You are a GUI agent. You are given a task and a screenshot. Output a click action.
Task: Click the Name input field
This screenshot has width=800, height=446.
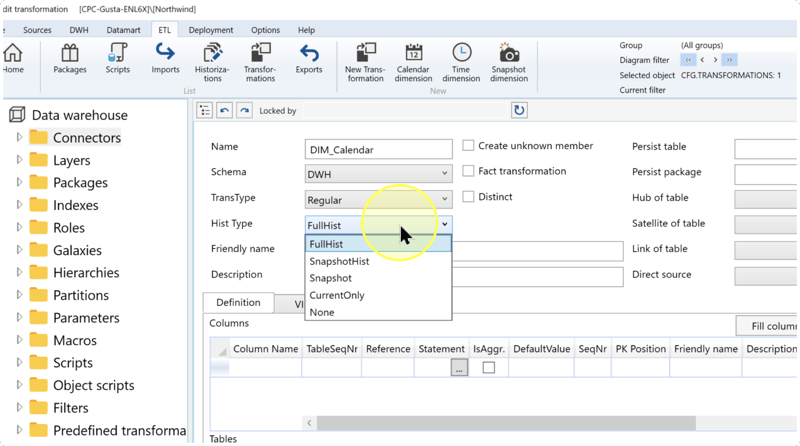tap(379, 150)
